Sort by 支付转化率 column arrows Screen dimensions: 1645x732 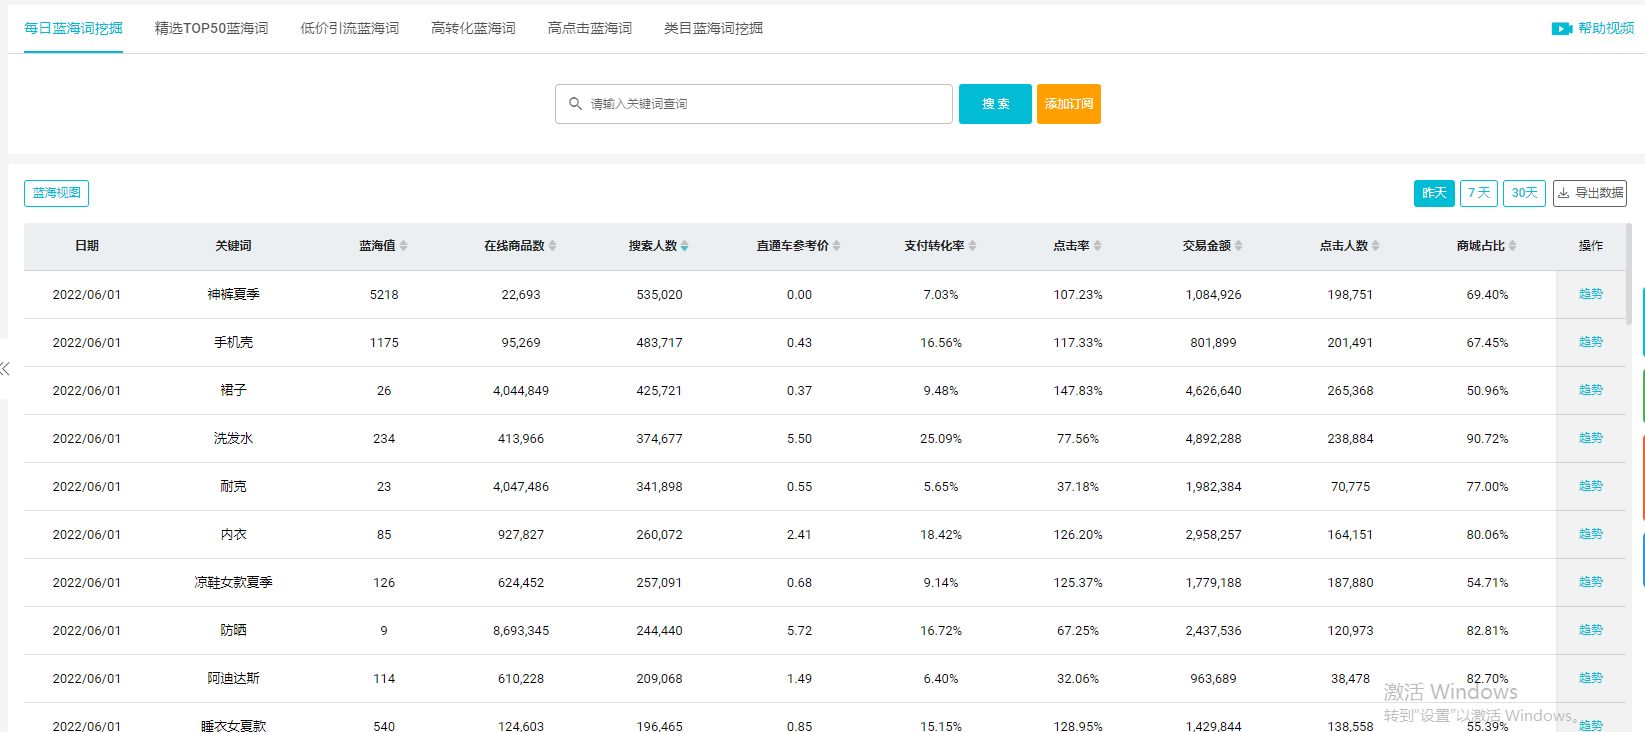[x=972, y=246]
